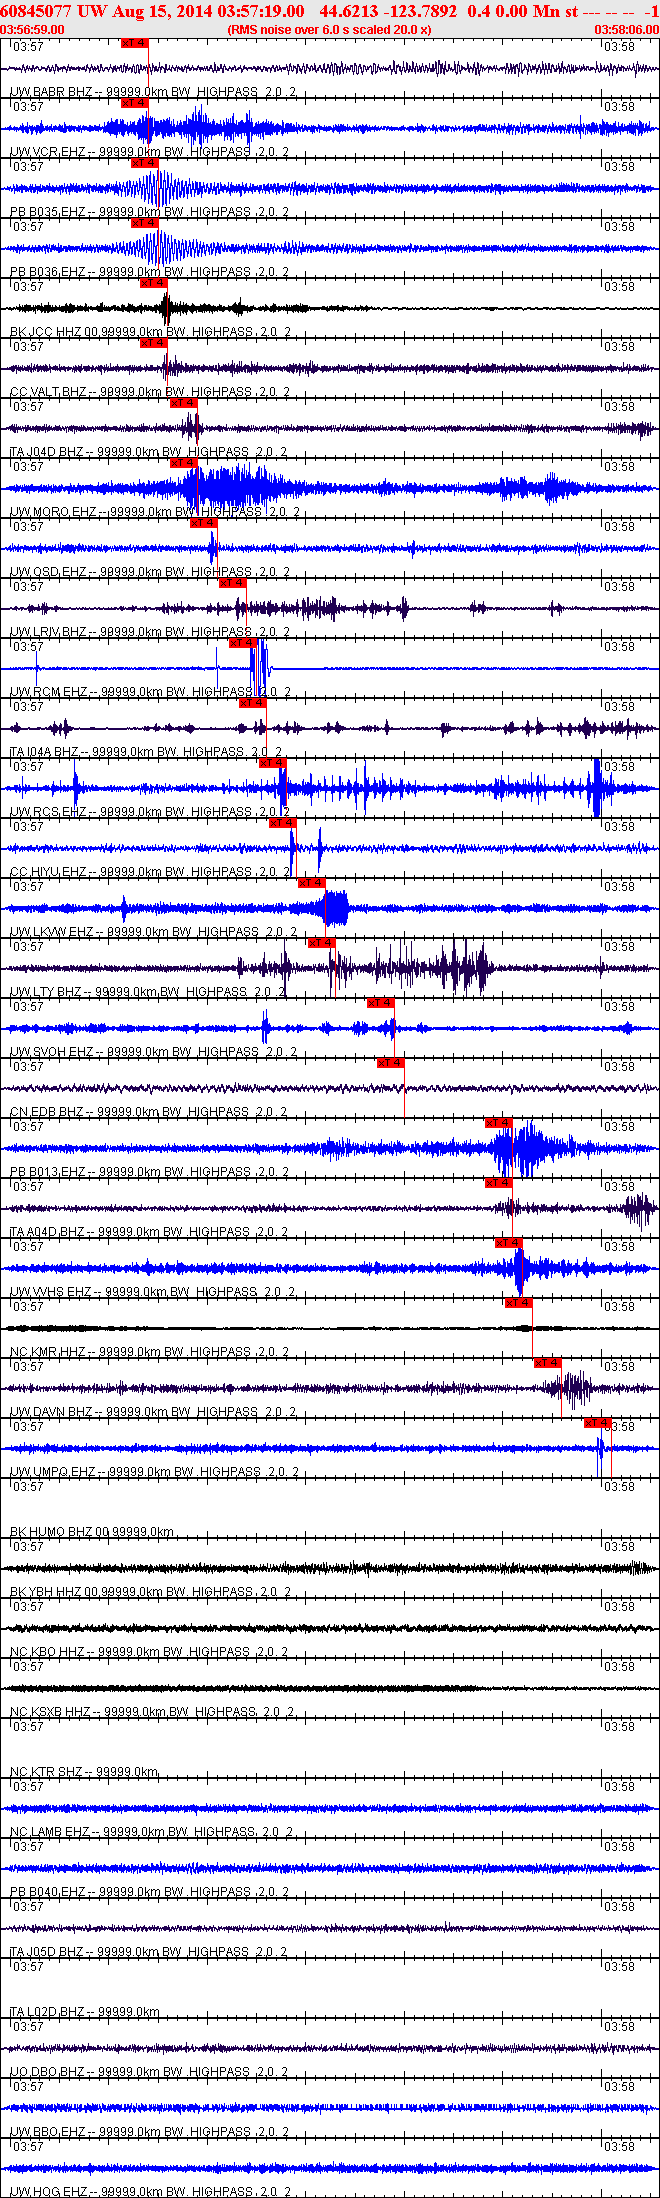Select the UW.SVOH EHZ station label
This screenshot has height=2198, width=660.
pos(153,1052)
